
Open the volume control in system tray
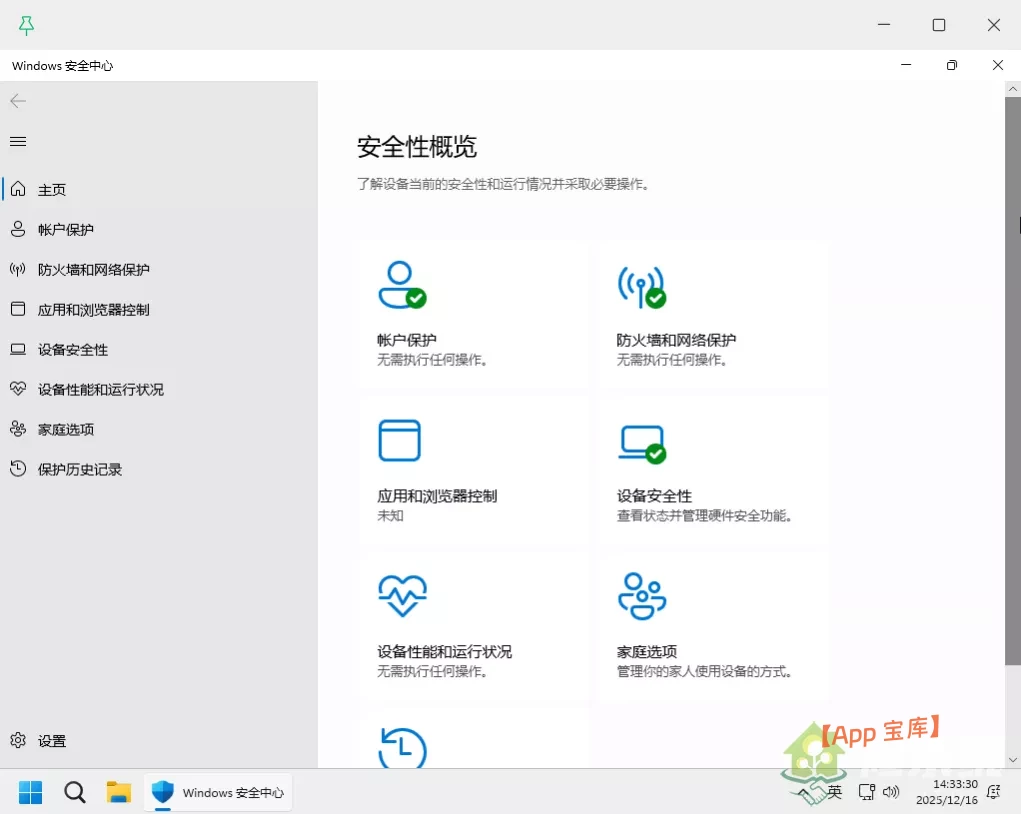click(x=890, y=792)
